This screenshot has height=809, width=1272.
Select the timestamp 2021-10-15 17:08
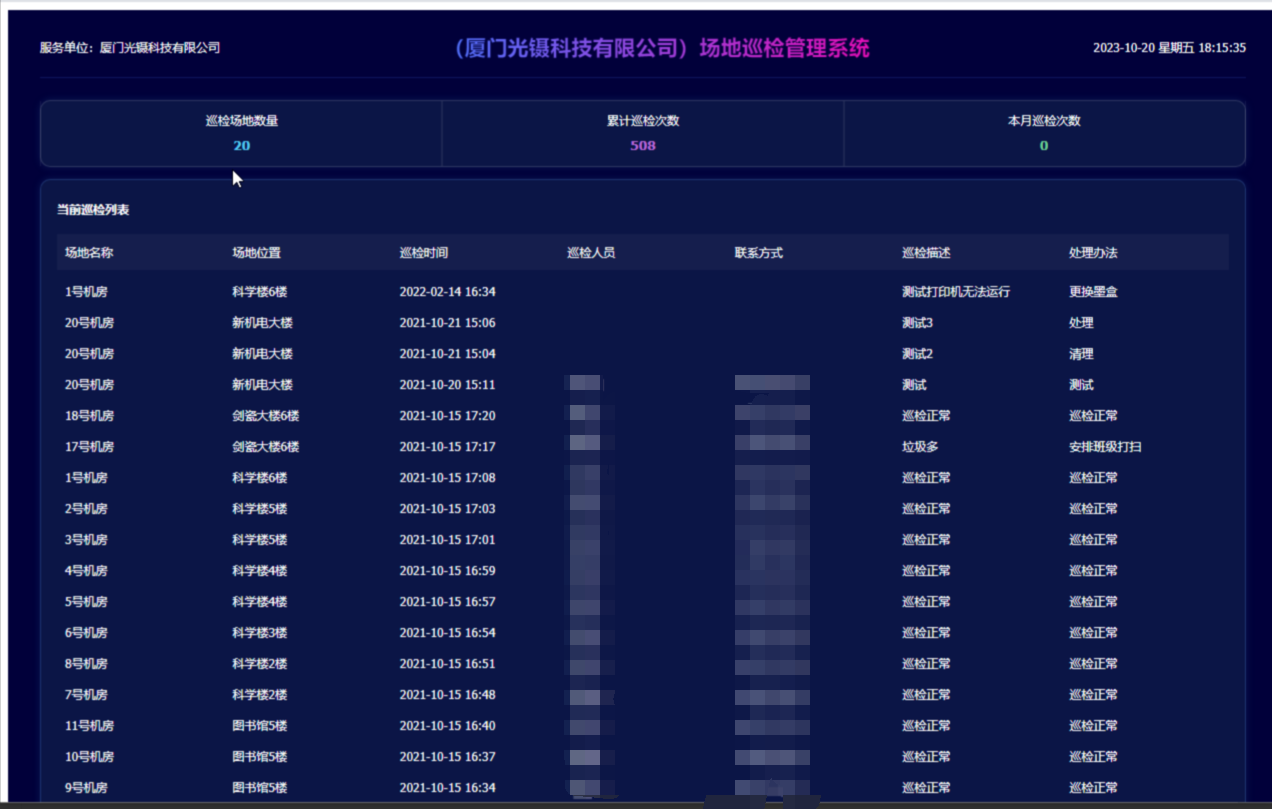448,478
